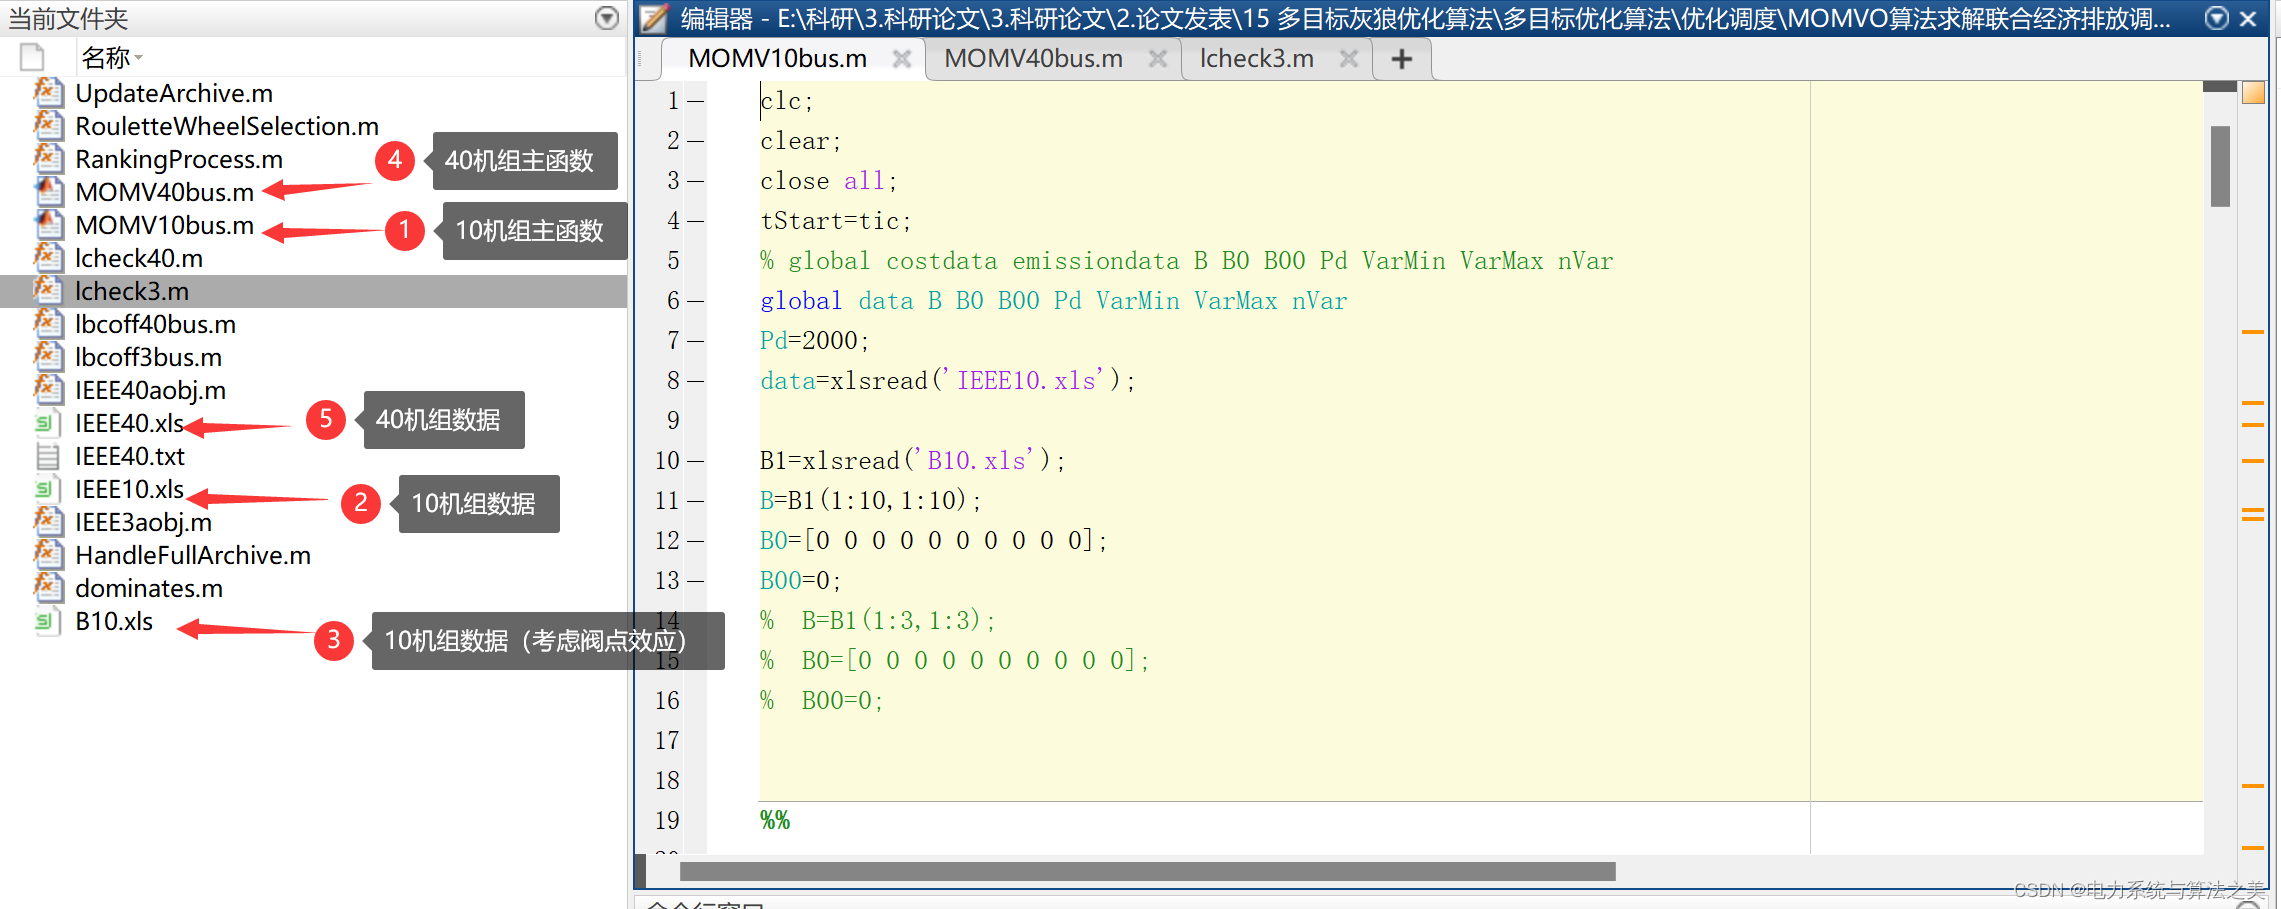Set breakpoint on line 8 dash
The width and height of the screenshot is (2281, 909).
click(696, 381)
